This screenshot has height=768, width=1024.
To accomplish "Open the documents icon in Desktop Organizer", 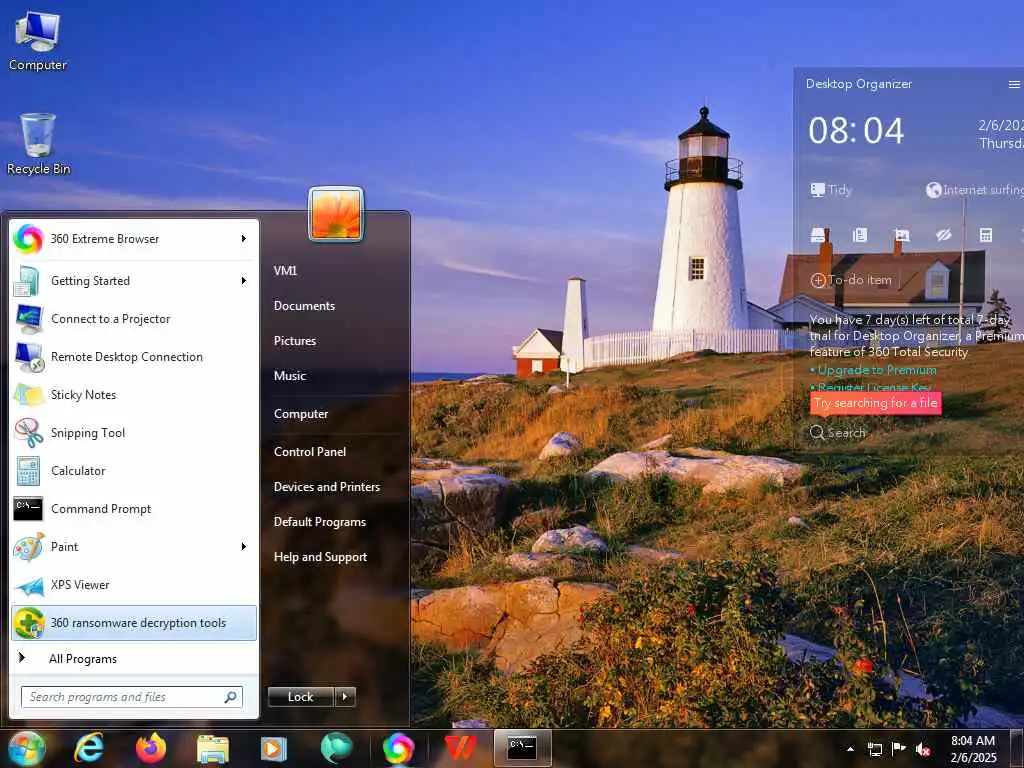I will [x=860, y=235].
